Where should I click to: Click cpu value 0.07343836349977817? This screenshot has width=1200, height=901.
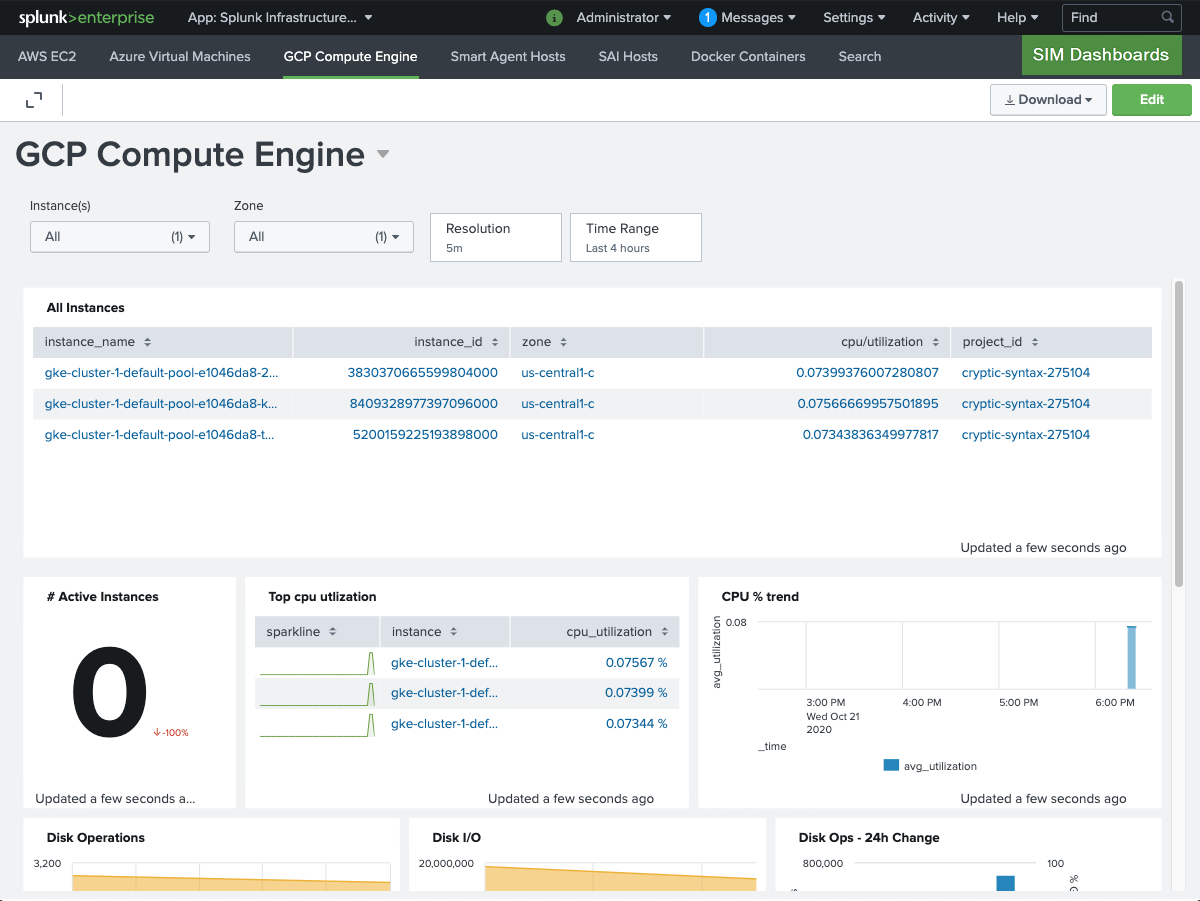click(x=871, y=435)
